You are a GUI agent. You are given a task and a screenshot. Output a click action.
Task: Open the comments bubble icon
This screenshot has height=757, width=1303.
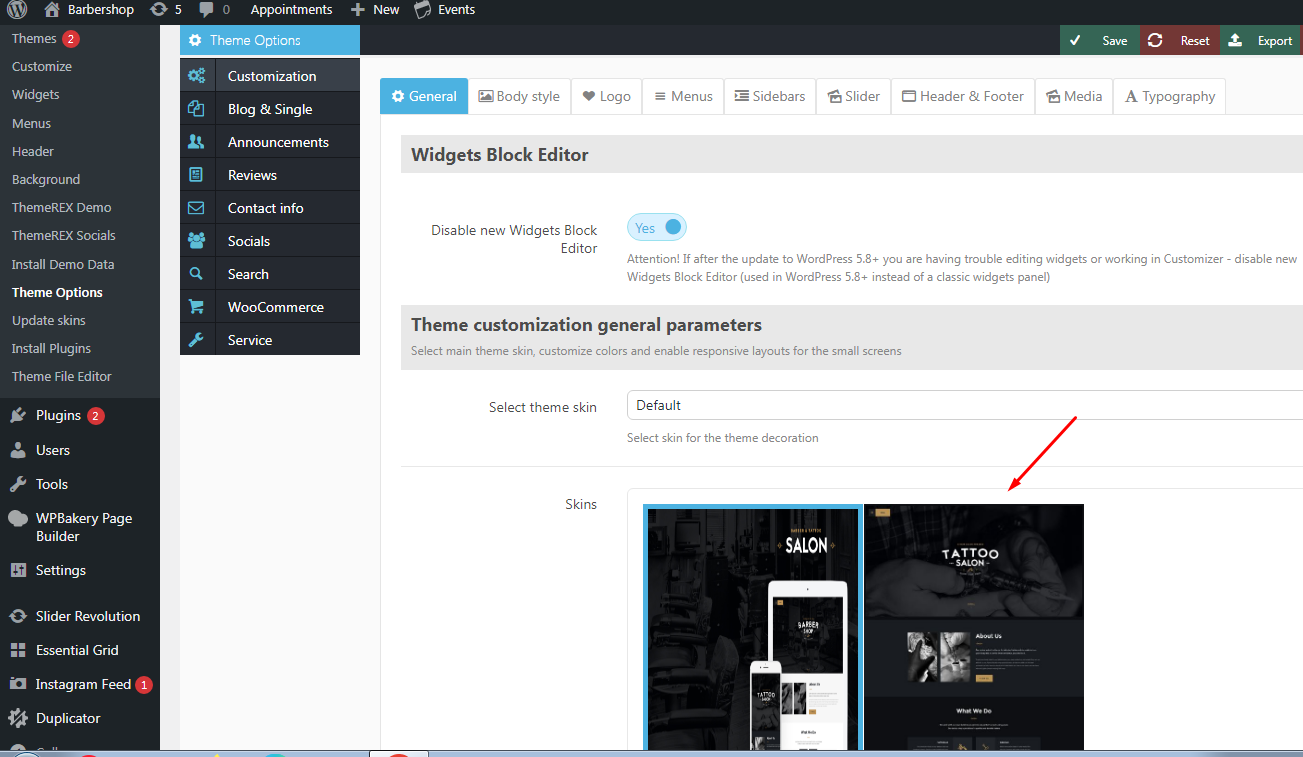tap(206, 10)
